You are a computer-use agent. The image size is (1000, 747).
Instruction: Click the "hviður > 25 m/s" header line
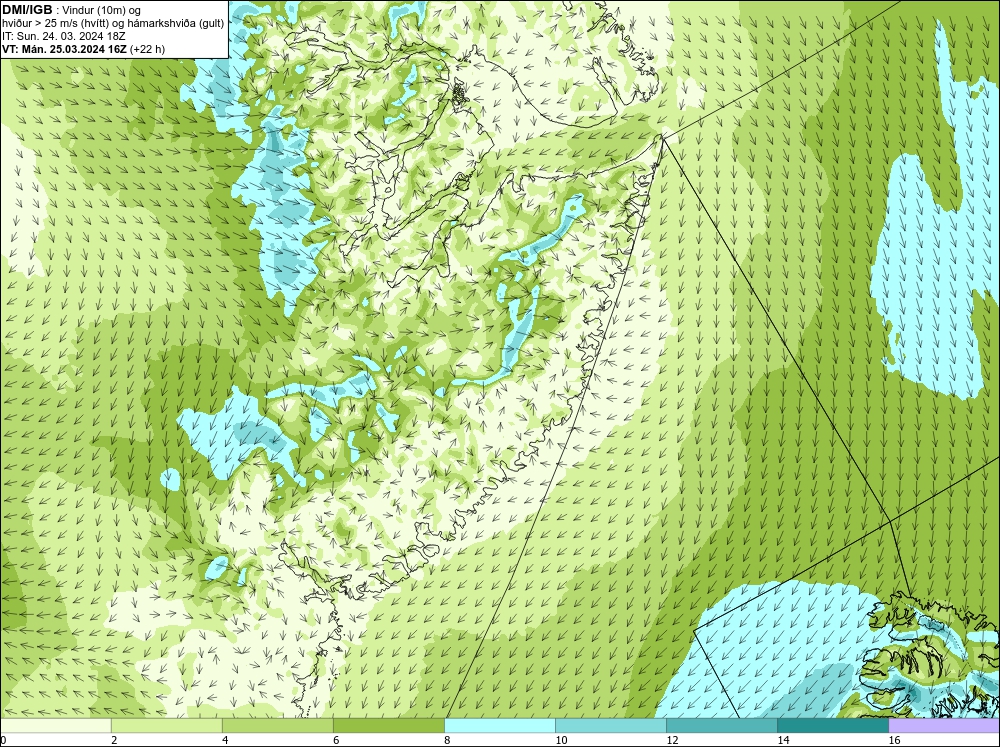coord(113,23)
